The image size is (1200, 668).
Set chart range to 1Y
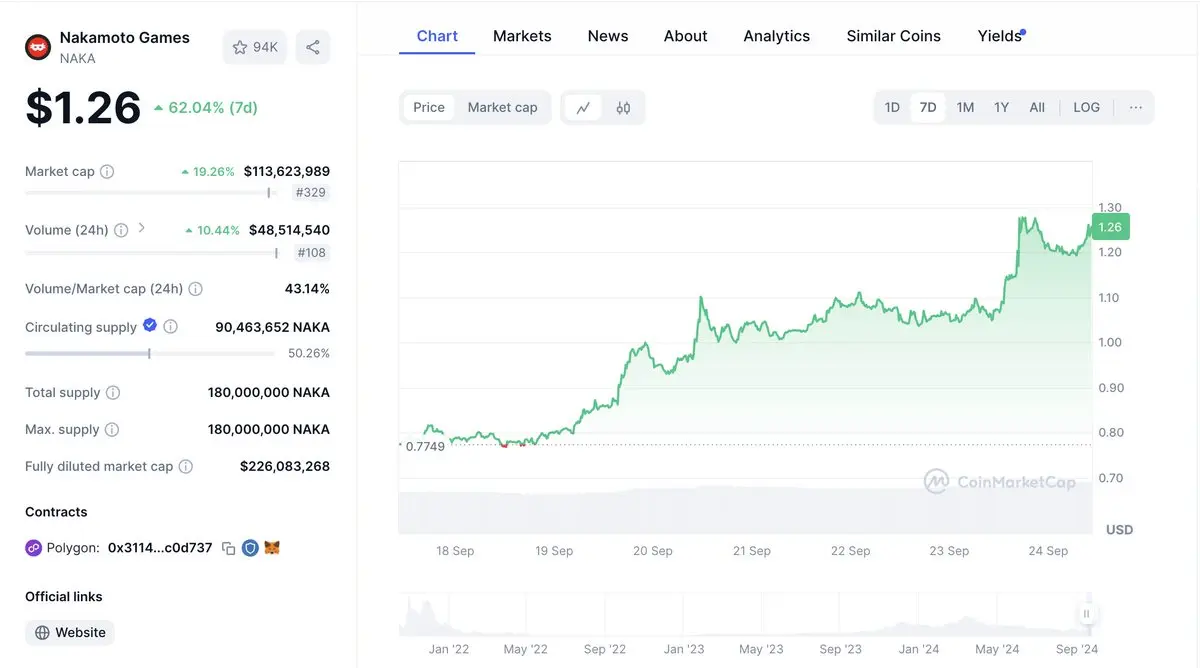(1001, 108)
